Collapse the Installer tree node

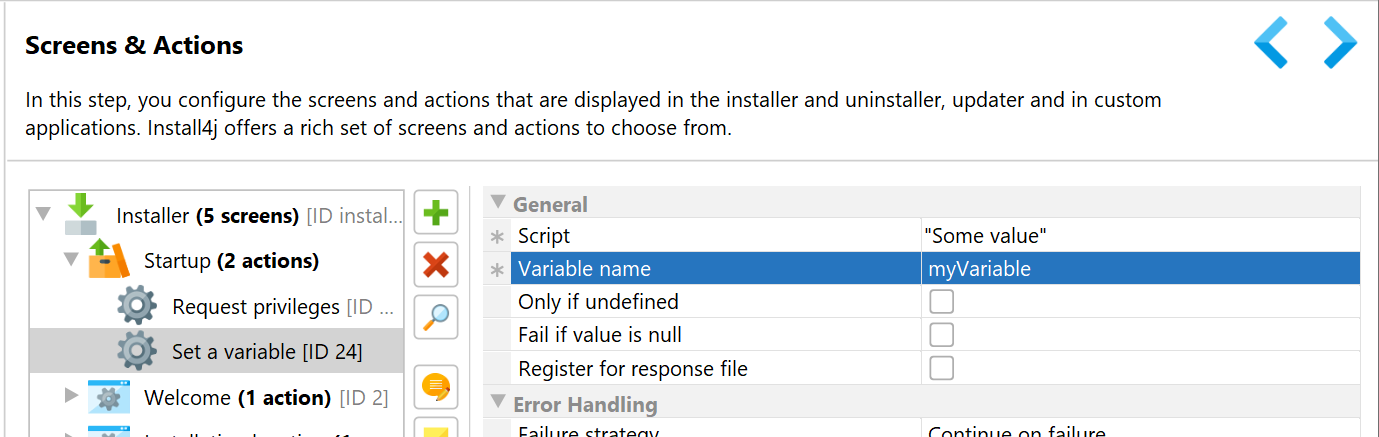coord(43,214)
